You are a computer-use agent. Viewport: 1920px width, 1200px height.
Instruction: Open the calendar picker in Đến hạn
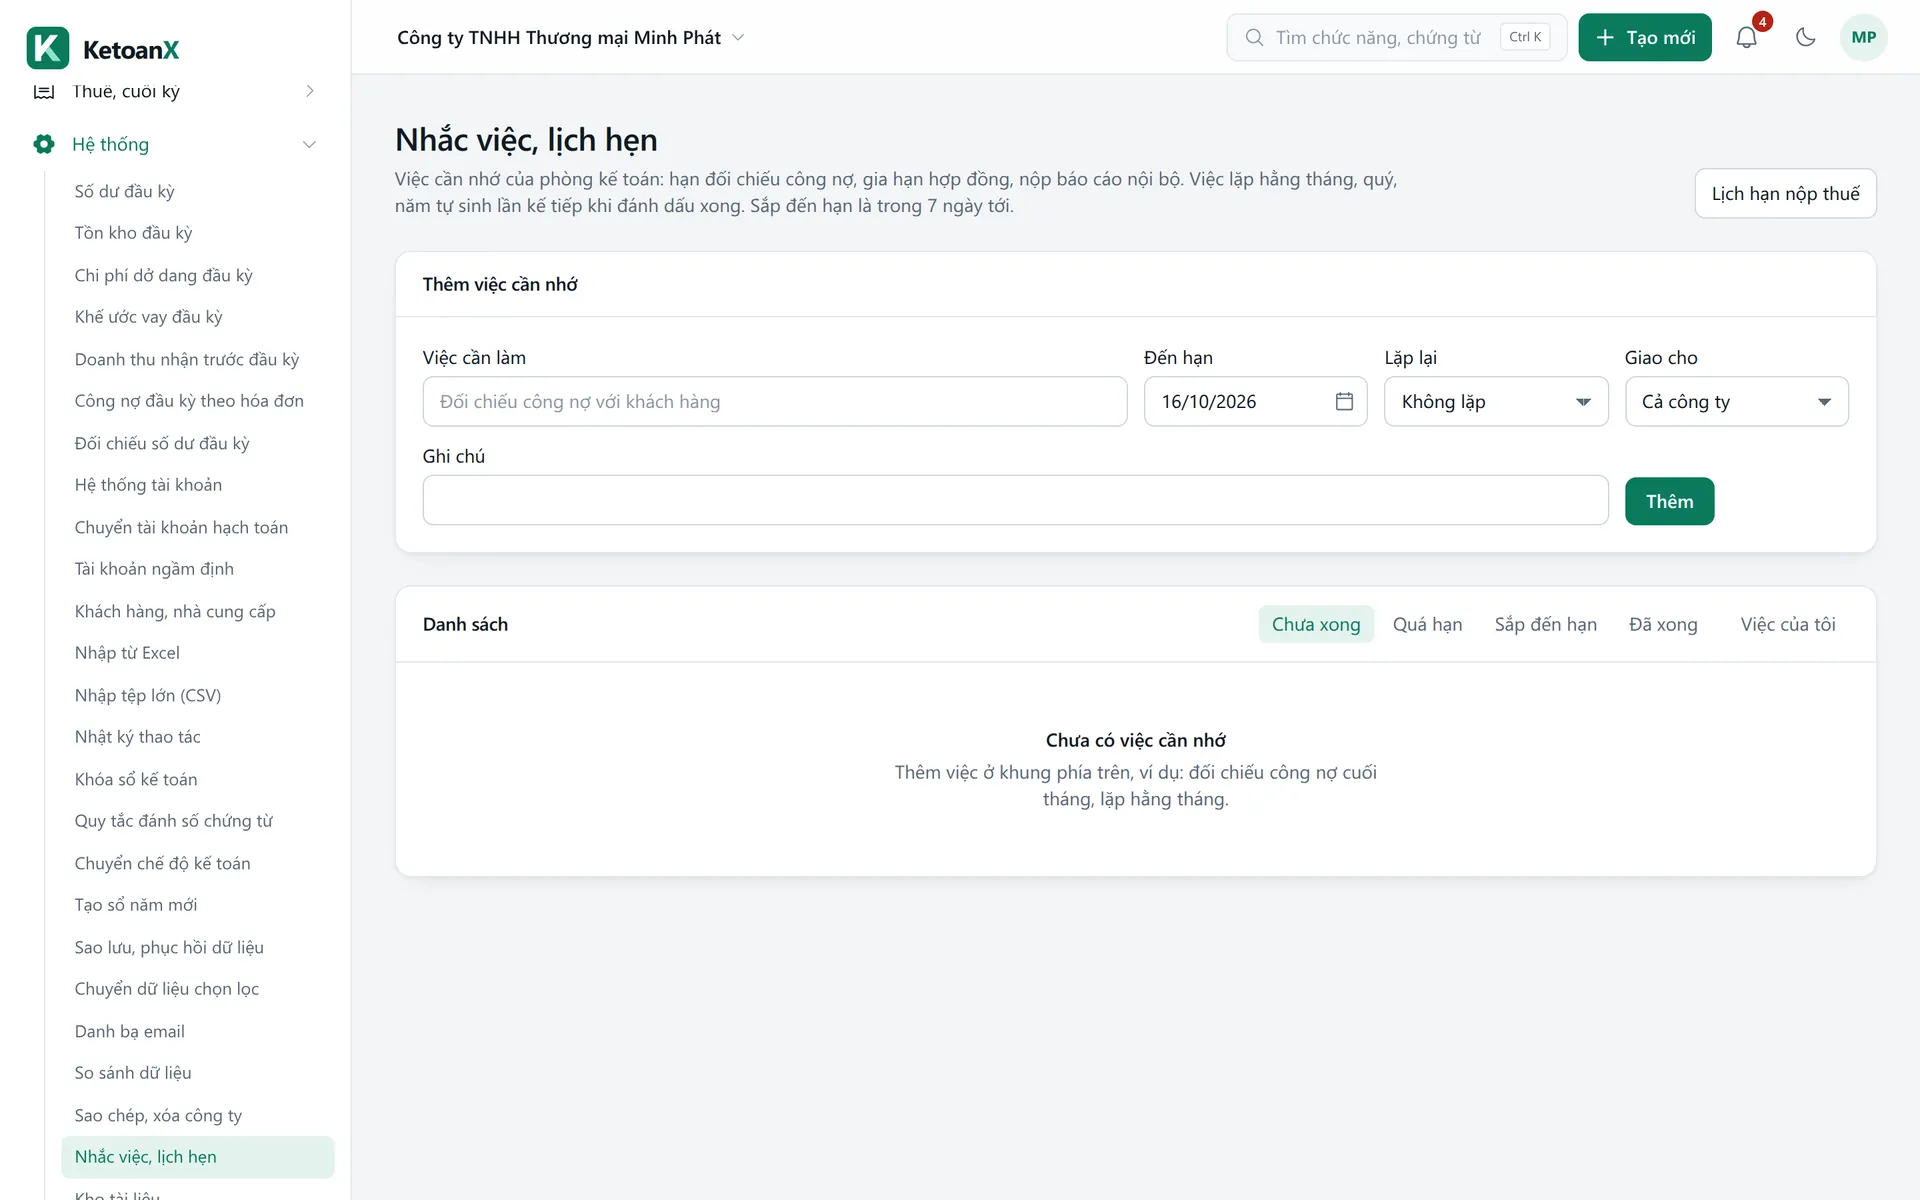point(1344,401)
